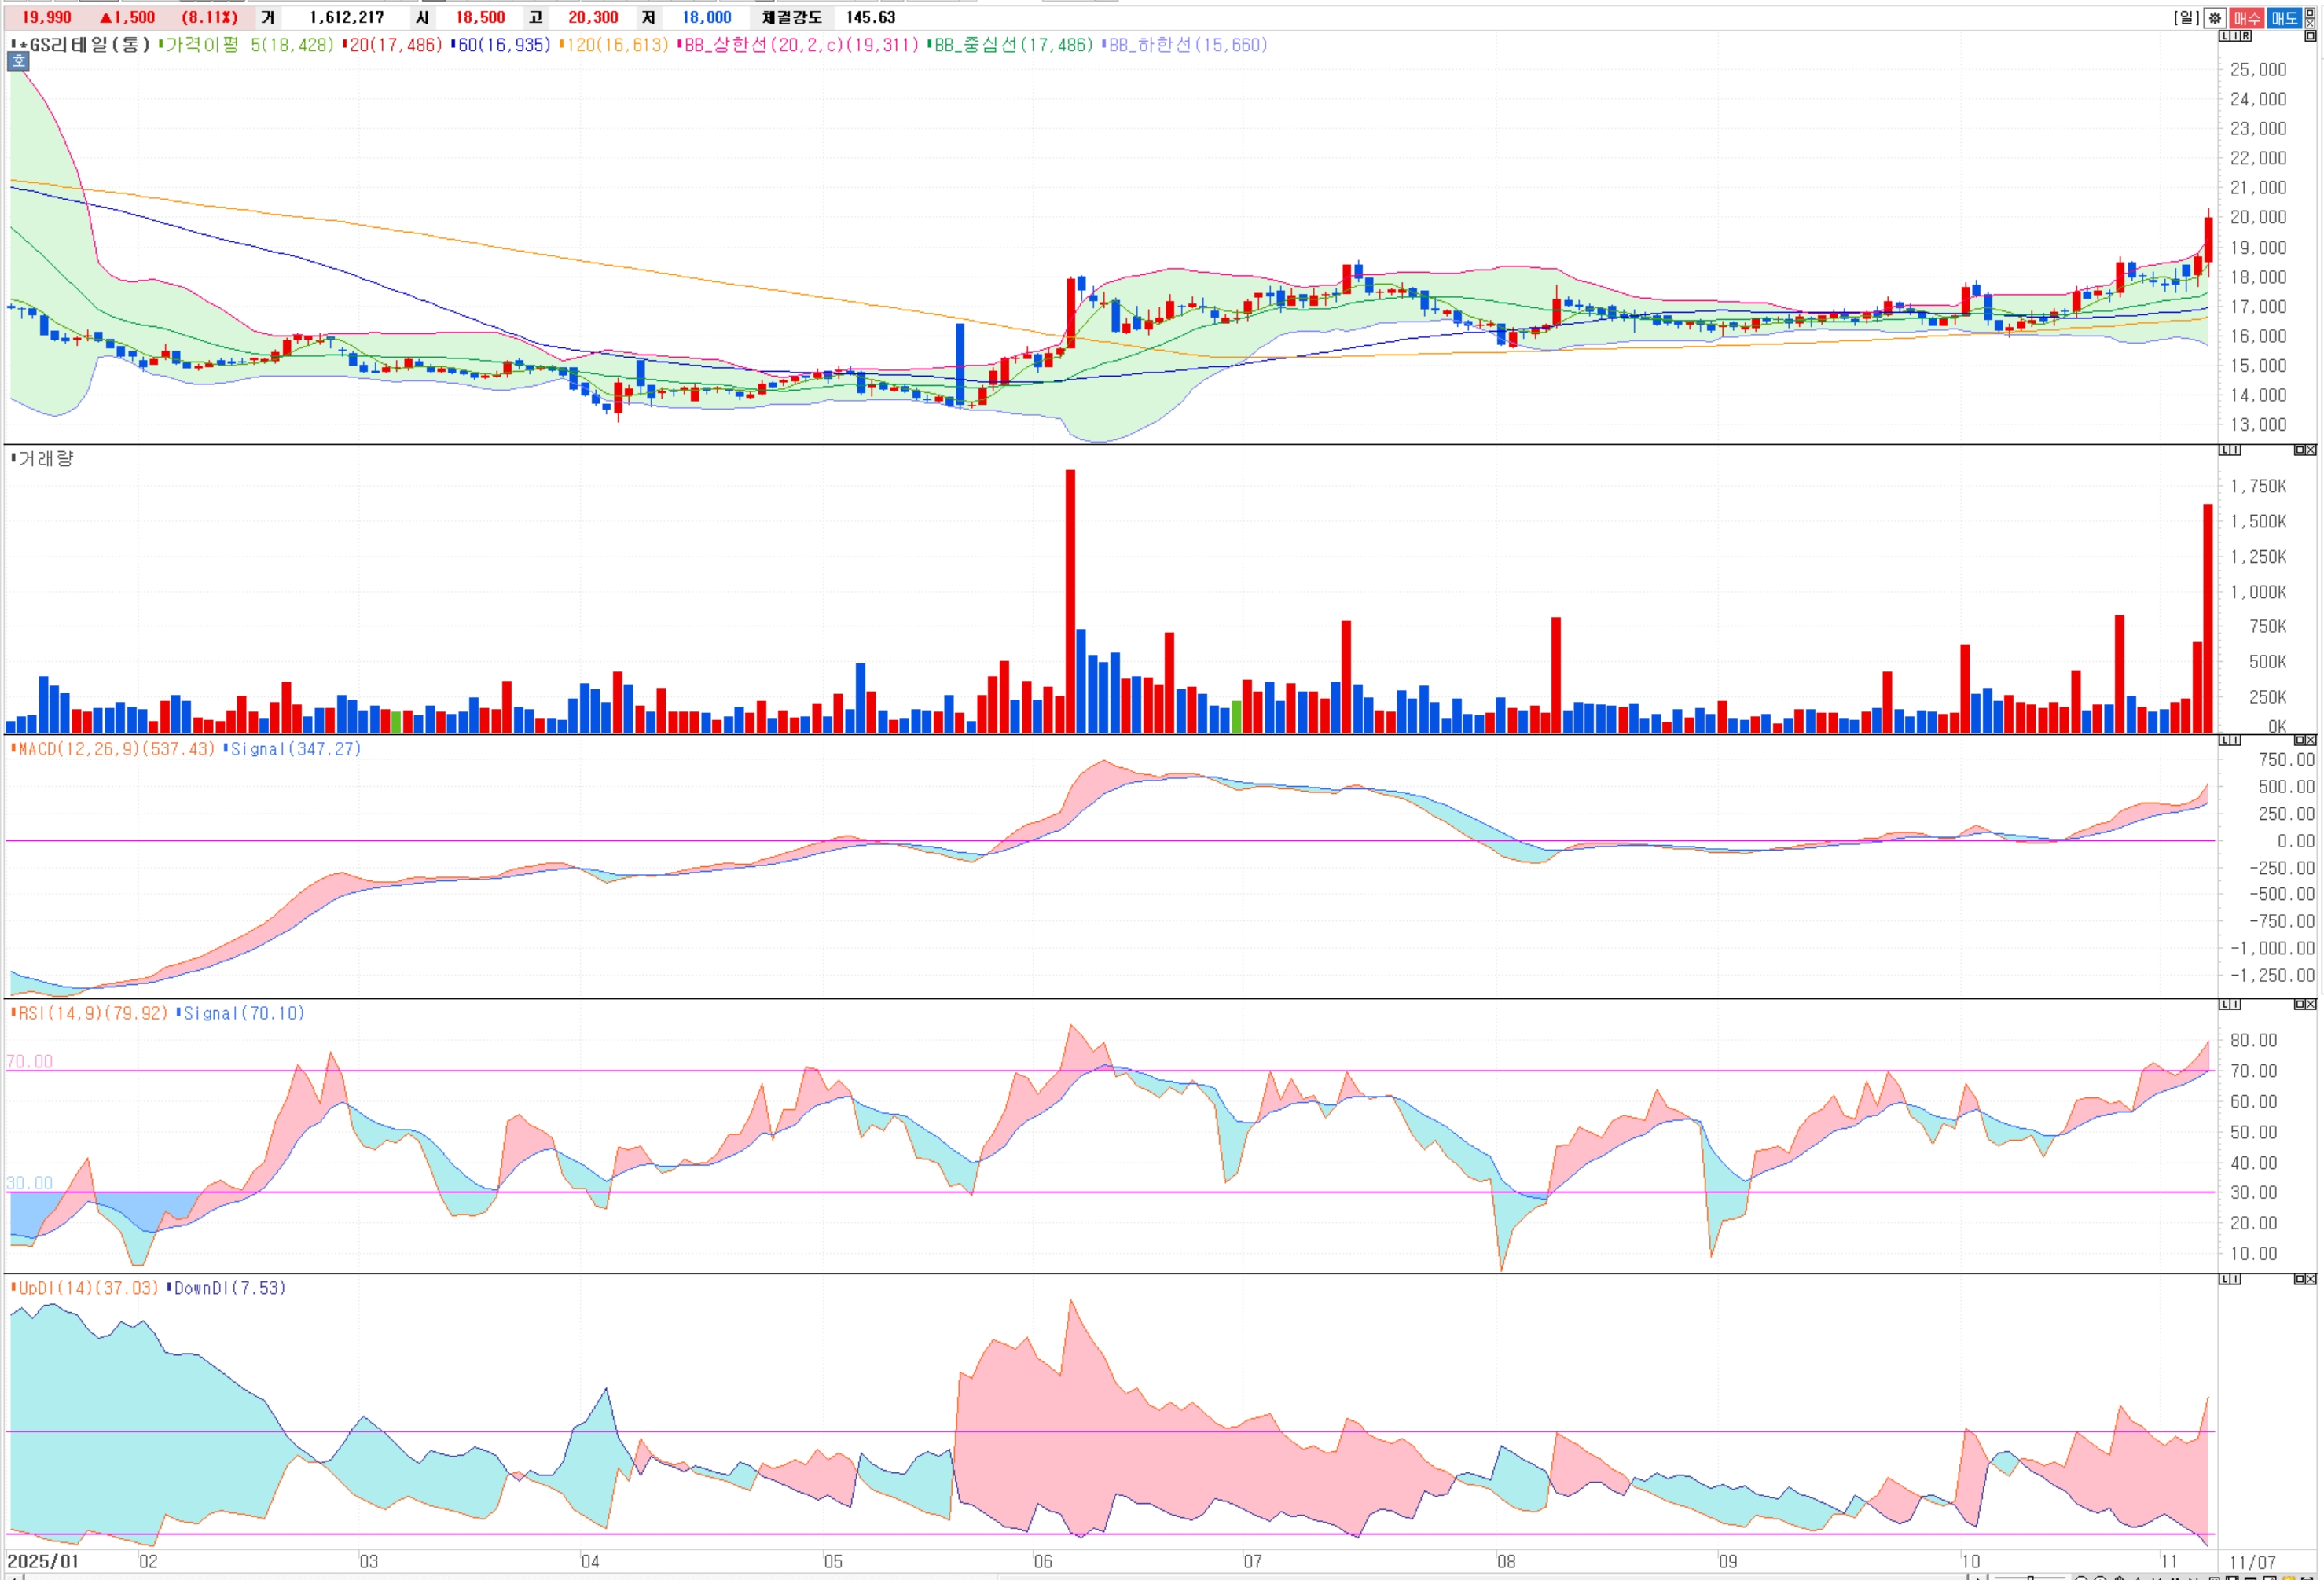Click the R axis button on price chart
The height and width of the screenshot is (1580, 2324).
(2246, 36)
